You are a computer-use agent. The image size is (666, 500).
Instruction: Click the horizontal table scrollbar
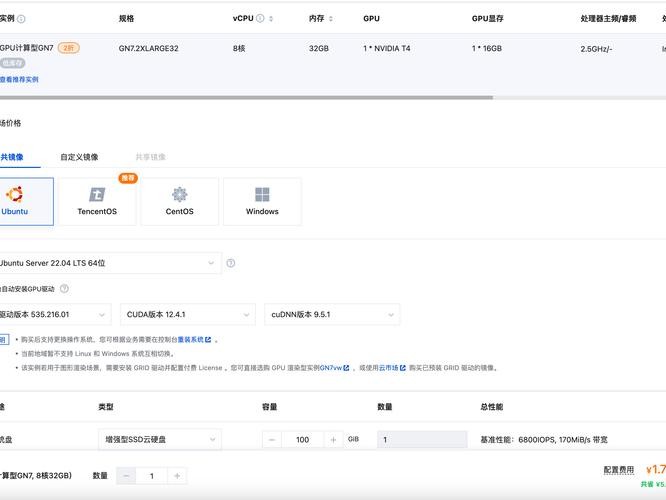coord(246,97)
